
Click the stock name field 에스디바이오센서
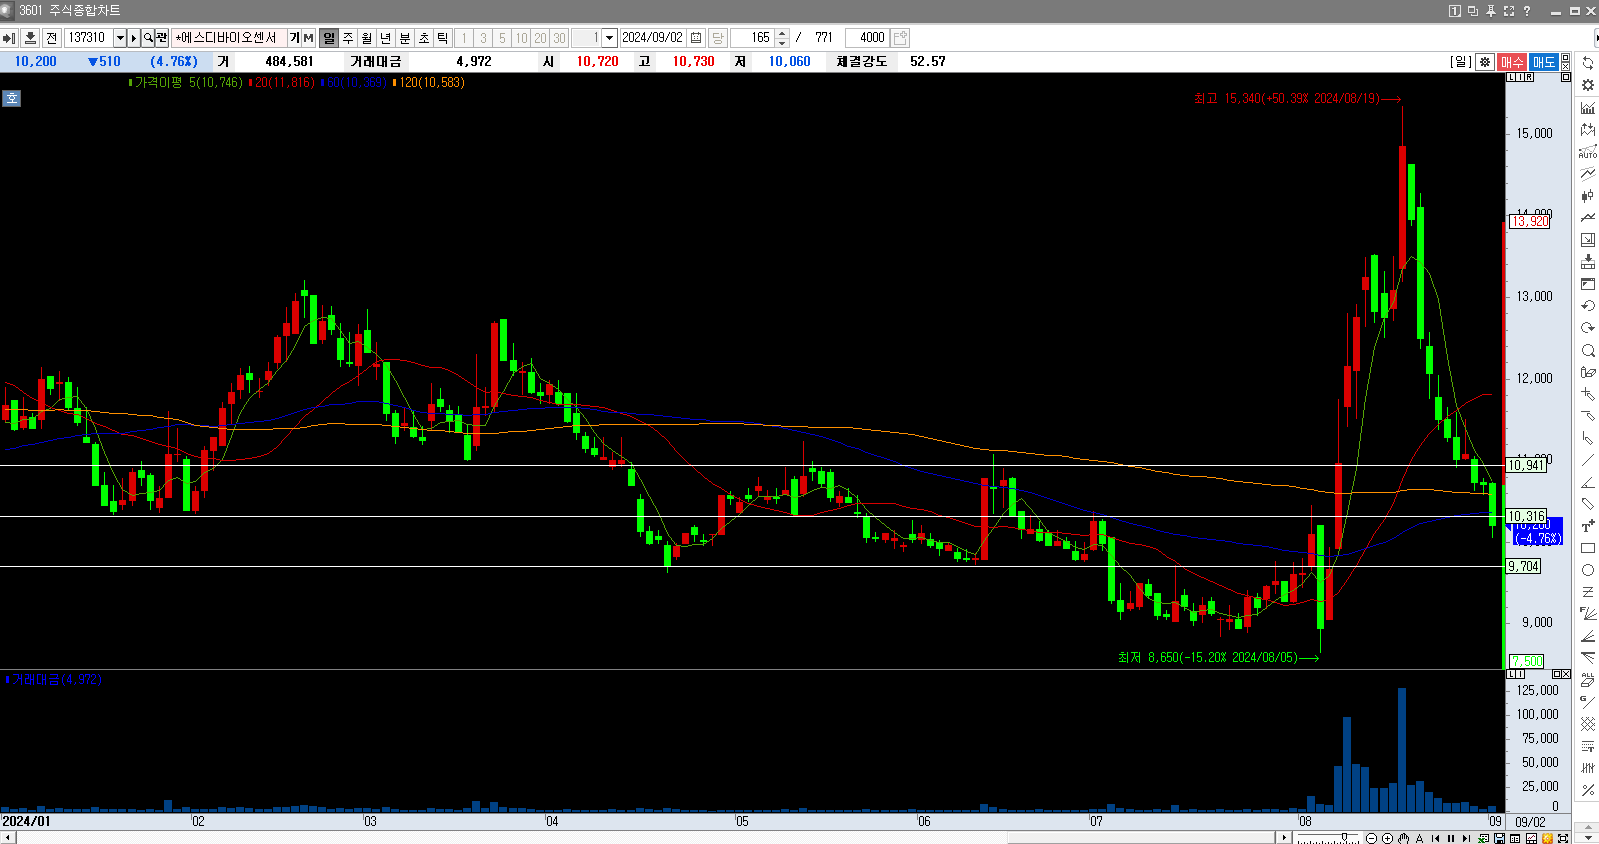tap(229, 38)
